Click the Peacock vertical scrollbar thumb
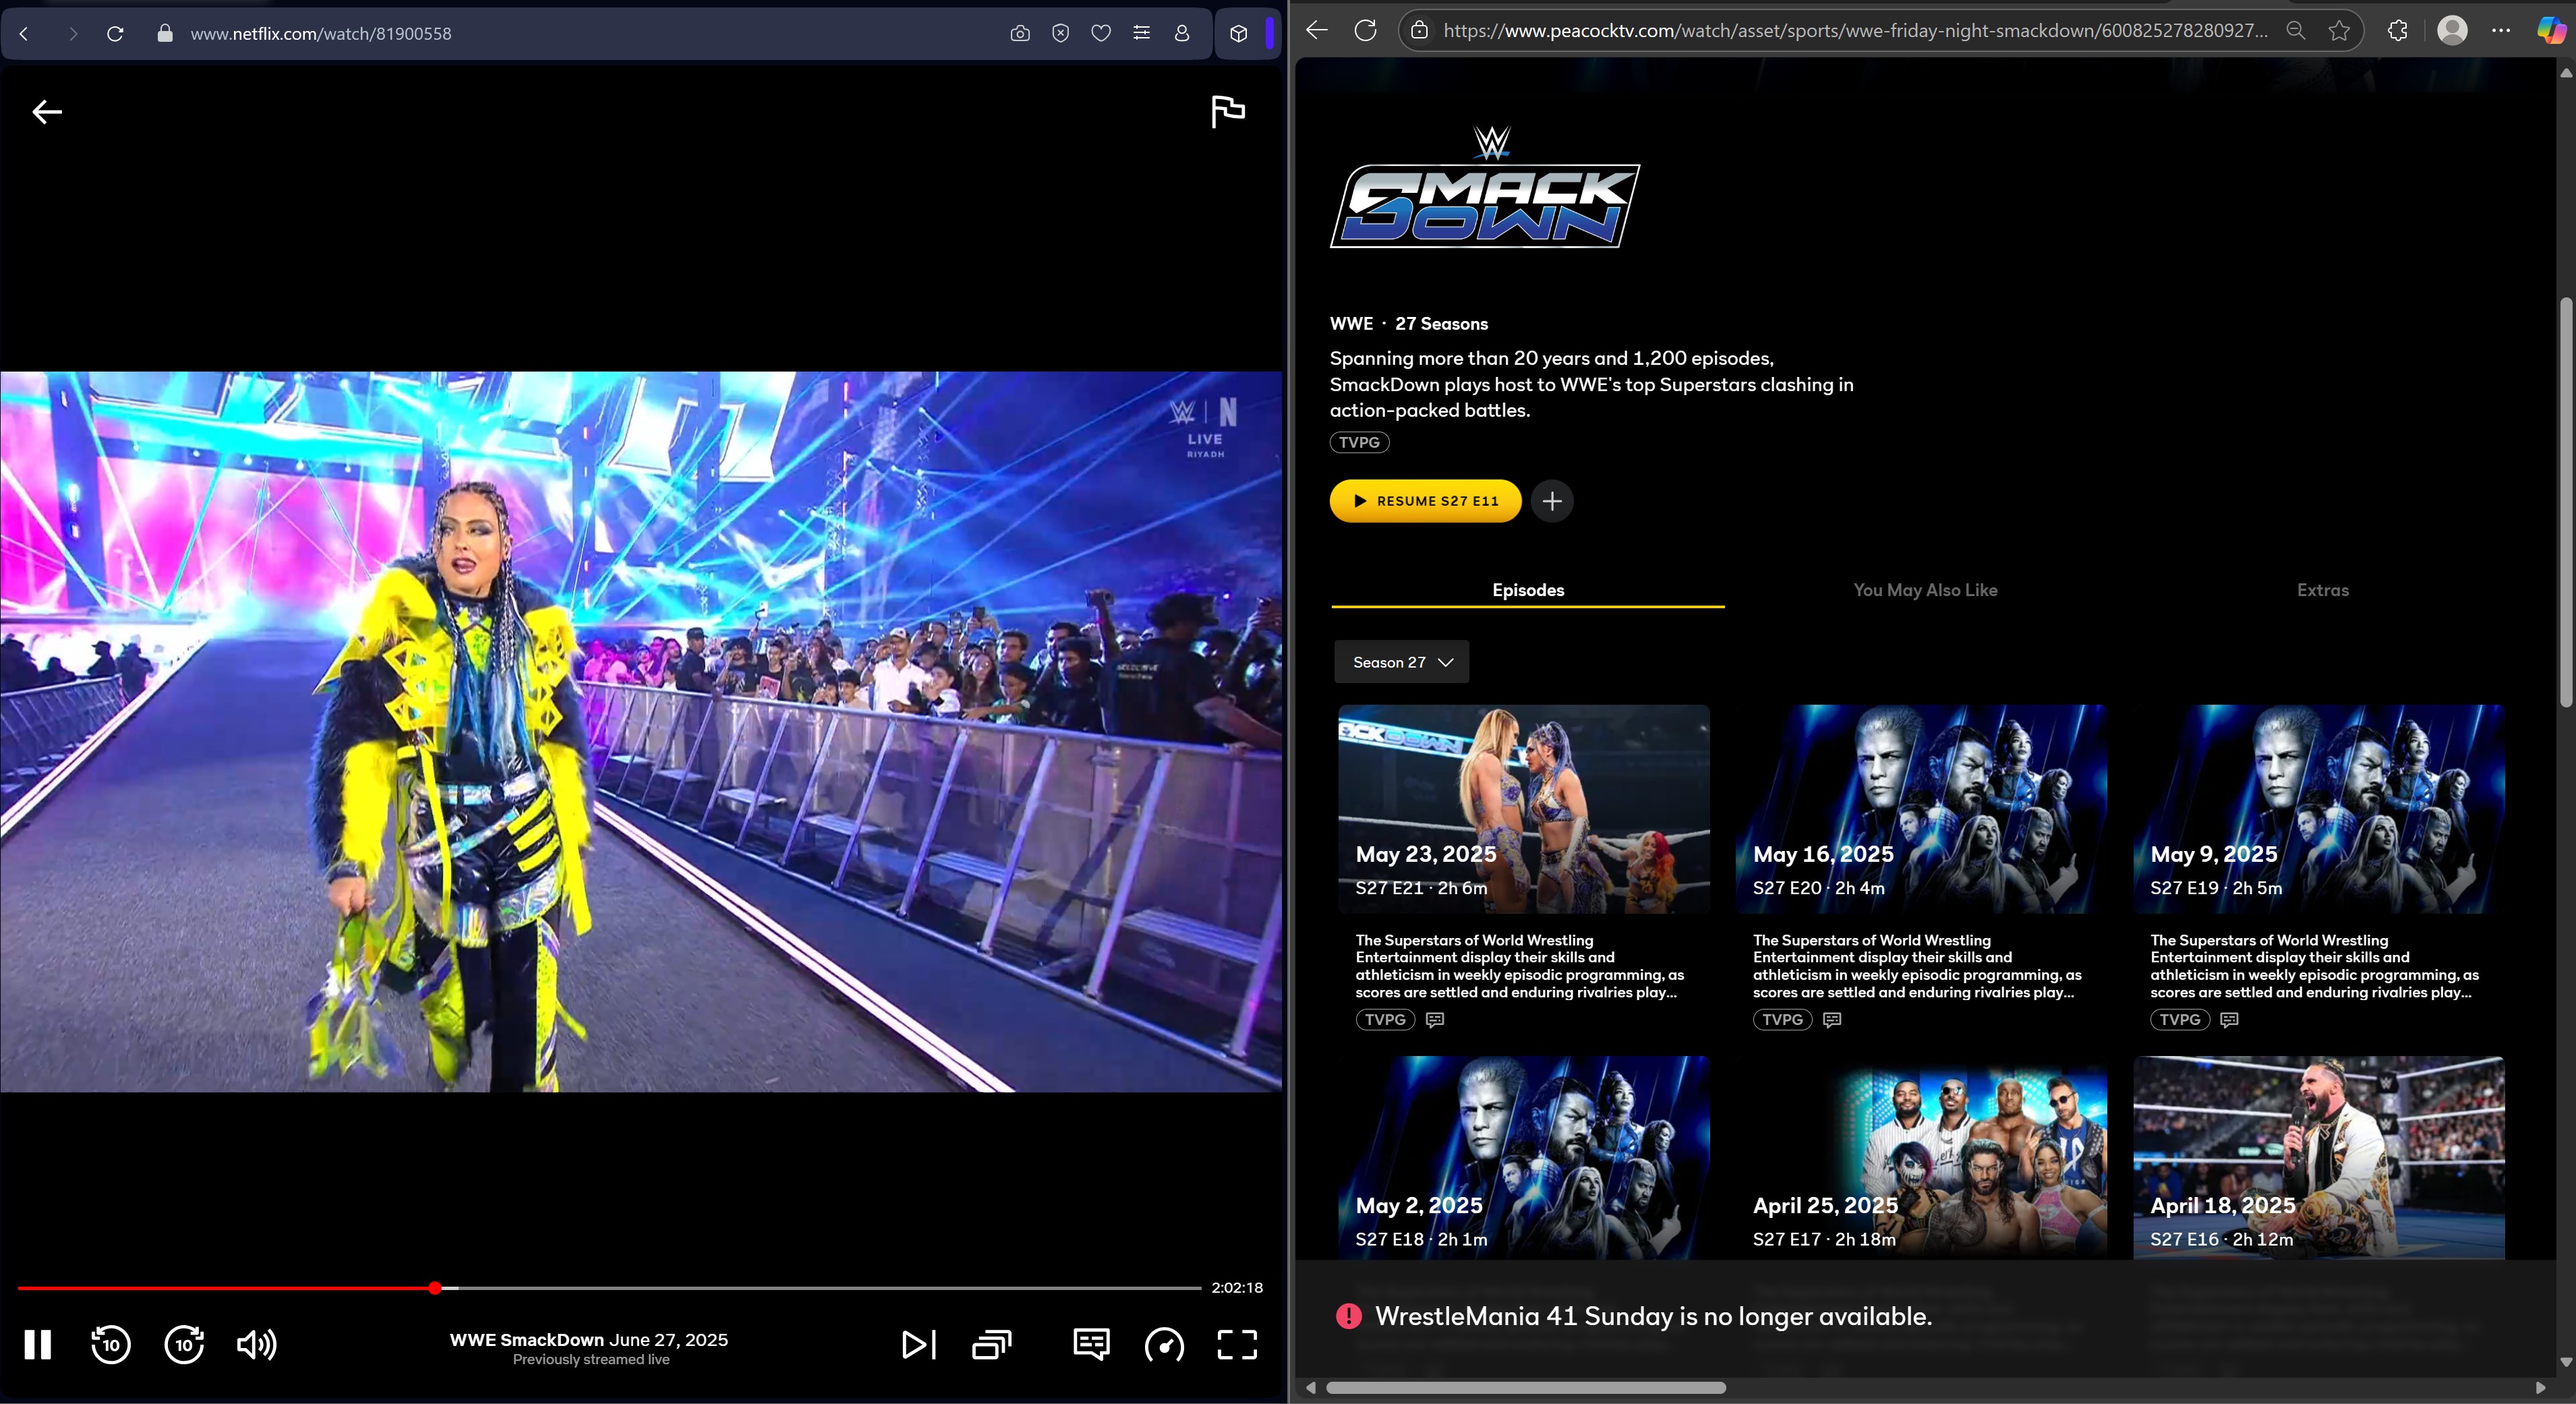The width and height of the screenshot is (2576, 1404). pos(2566,503)
